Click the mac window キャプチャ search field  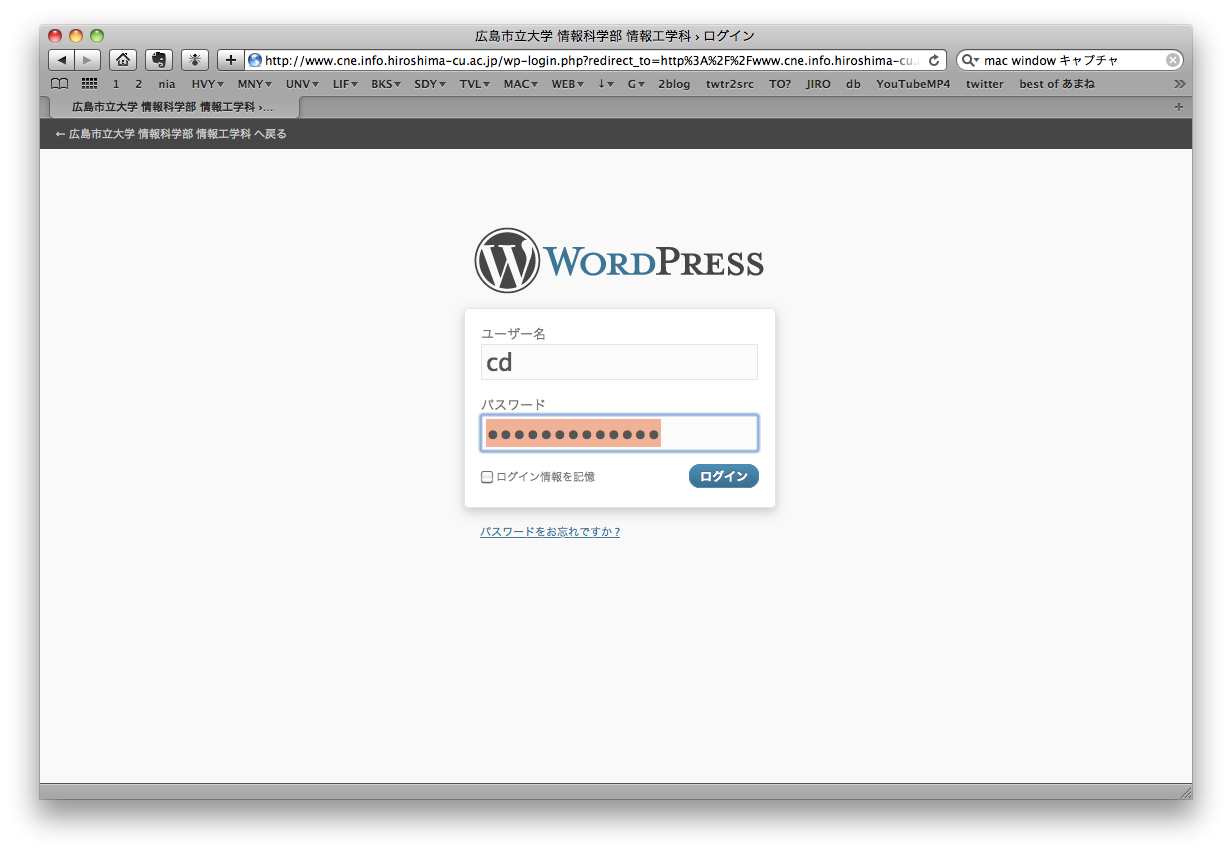[x=1070, y=60]
